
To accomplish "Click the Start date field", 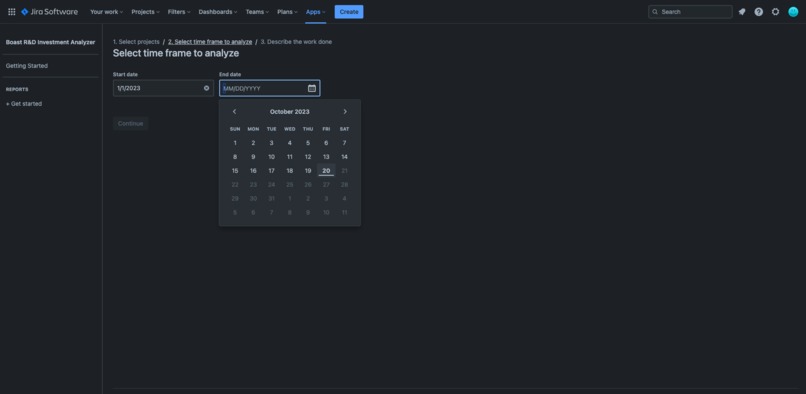I will [163, 88].
